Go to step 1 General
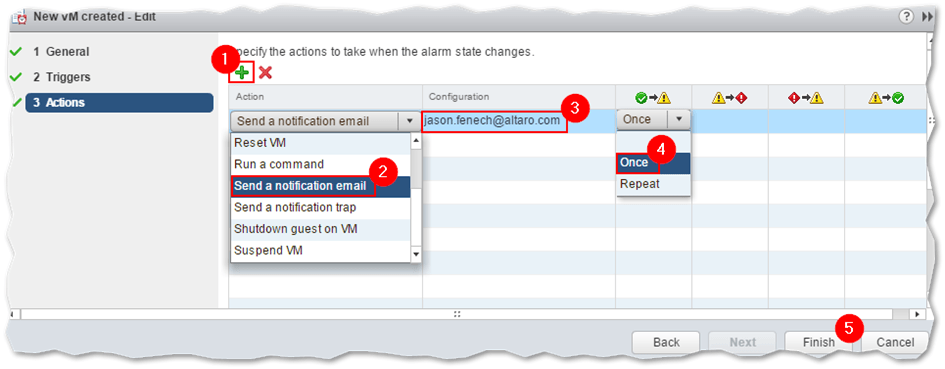The image size is (945, 369). (x=61, y=52)
